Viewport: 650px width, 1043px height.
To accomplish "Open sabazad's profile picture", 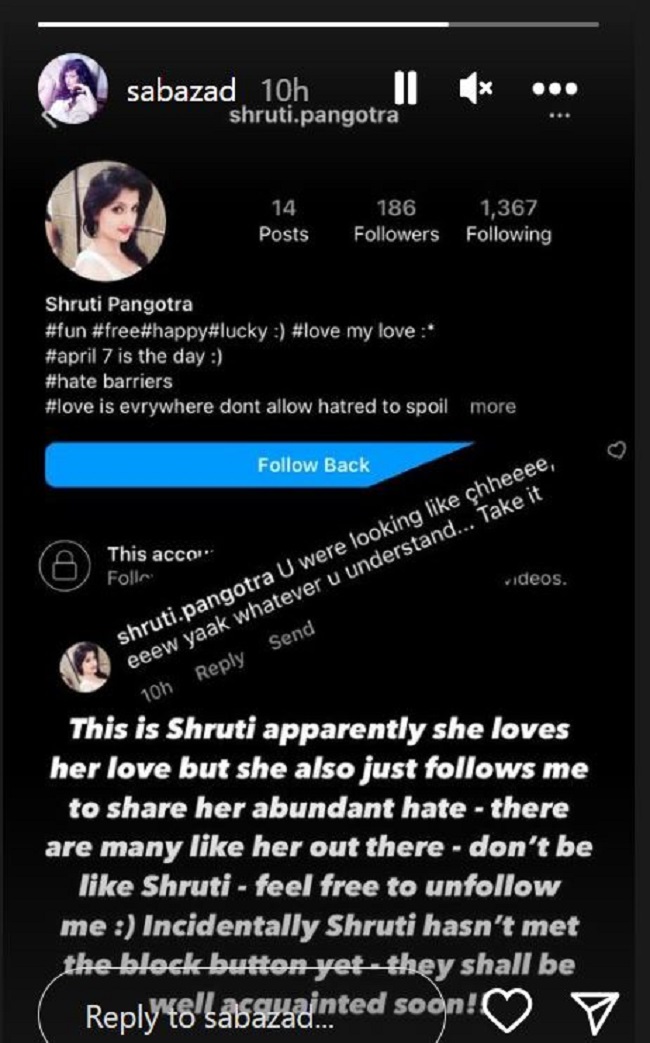I will coord(73,89).
